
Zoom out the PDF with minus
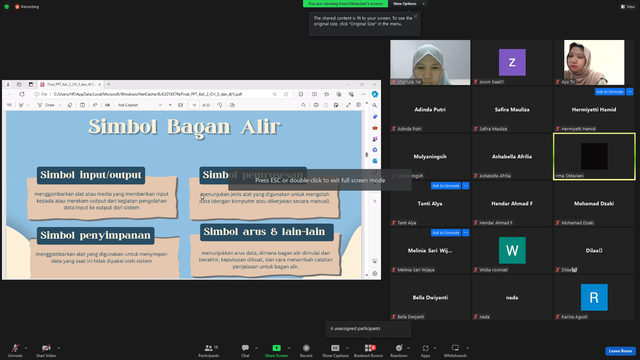coord(160,105)
